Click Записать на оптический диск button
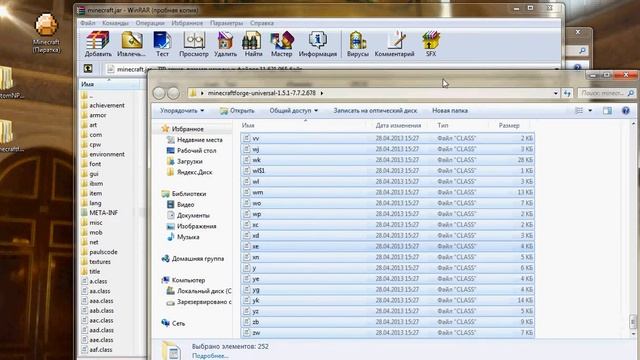 coord(375,111)
